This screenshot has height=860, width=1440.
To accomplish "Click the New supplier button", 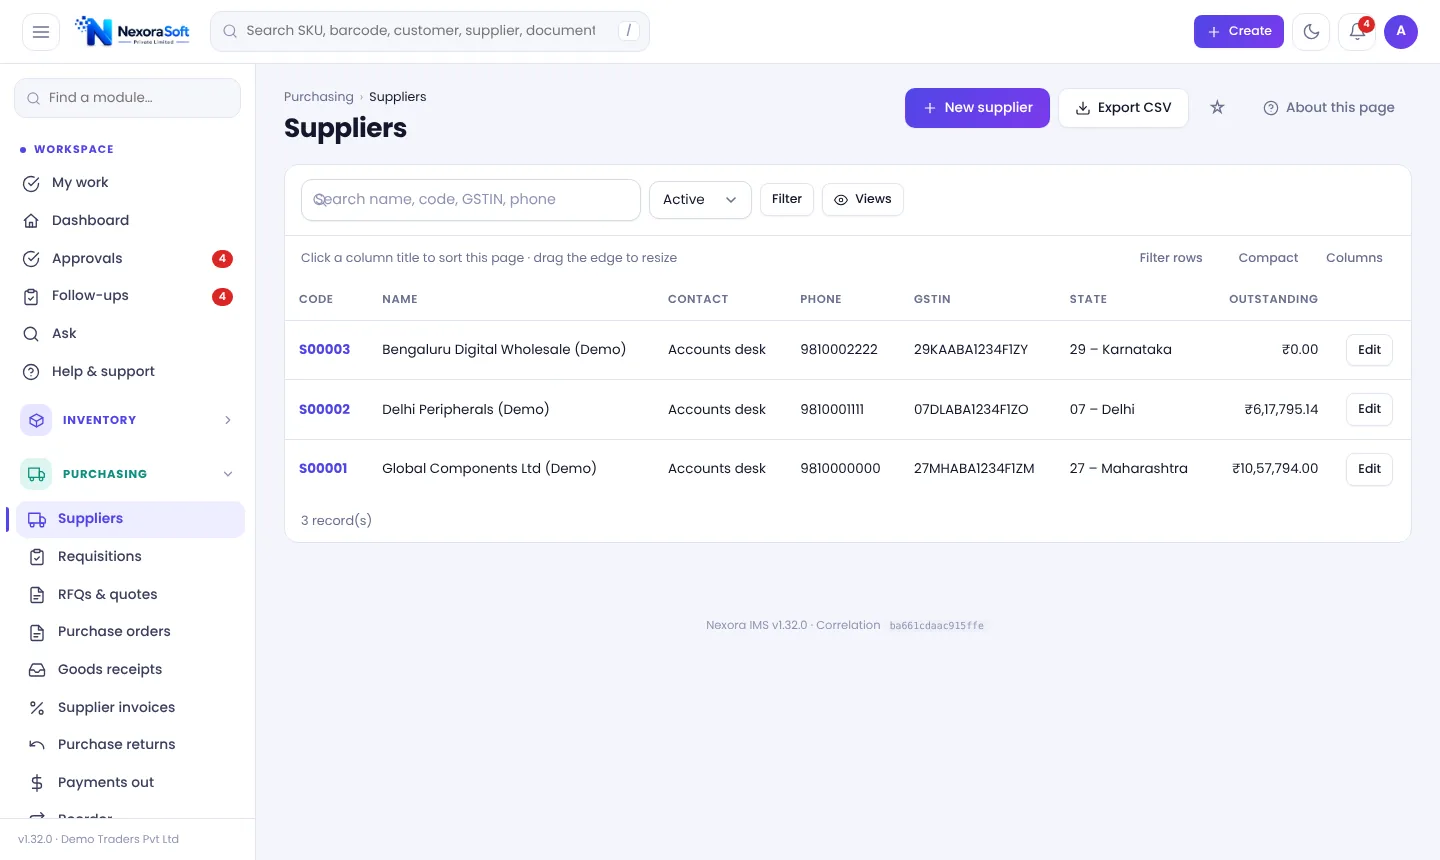I will click(977, 108).
